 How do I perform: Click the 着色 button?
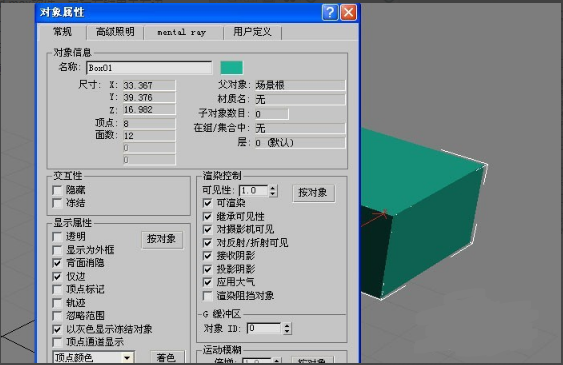tap(166, 357)
